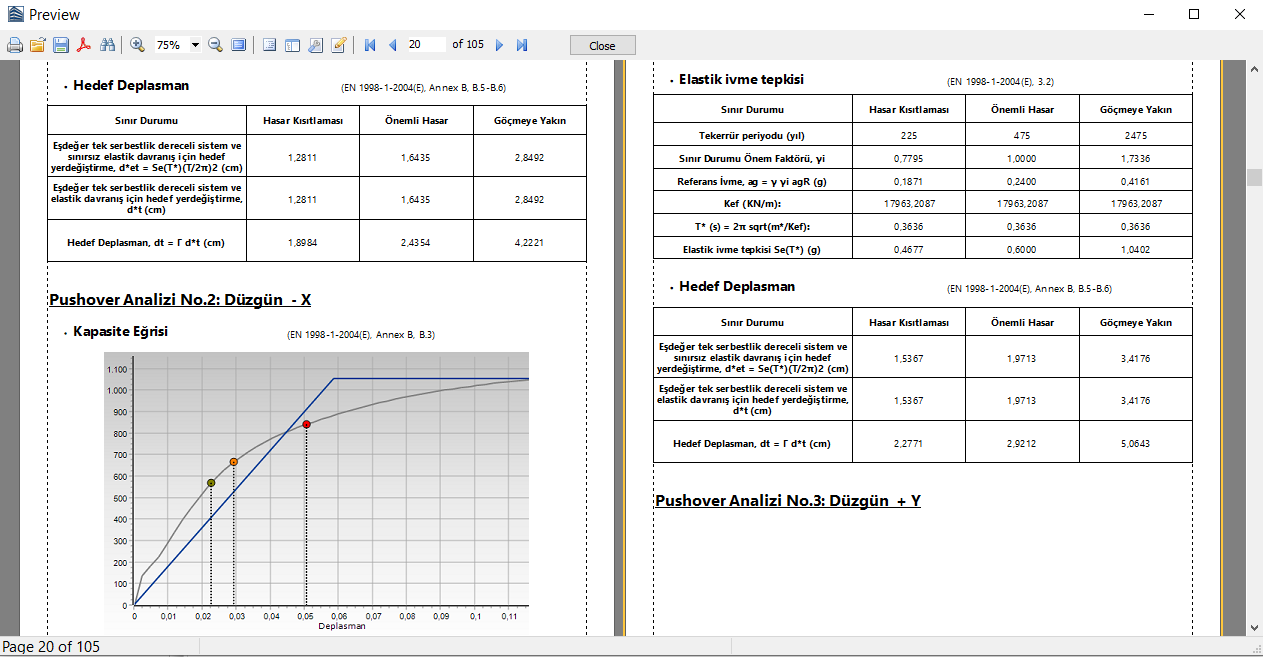Go to the previous page
1263x657 pixels.
[x=392, y=45]
